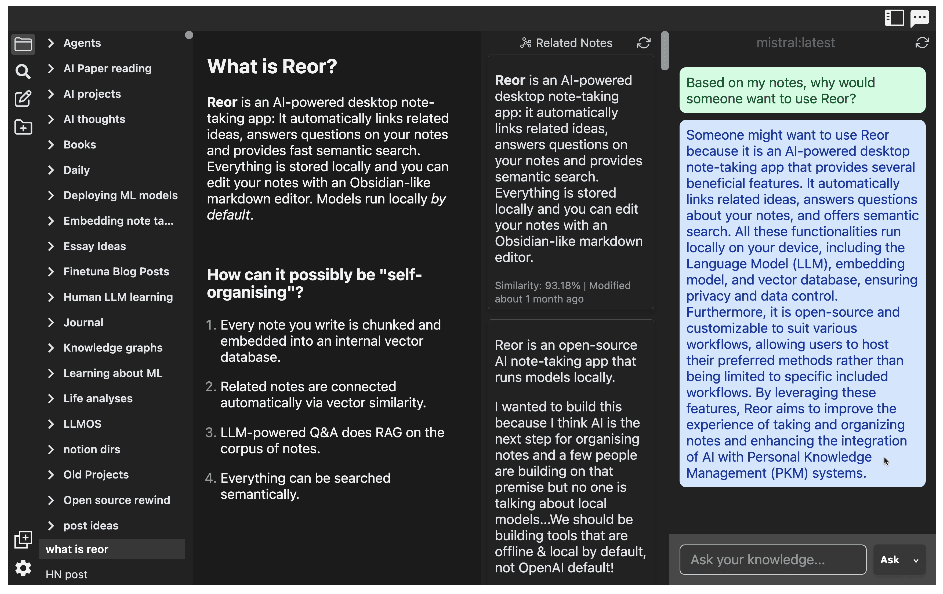Create a new note with pencil icon

point(23,99)
